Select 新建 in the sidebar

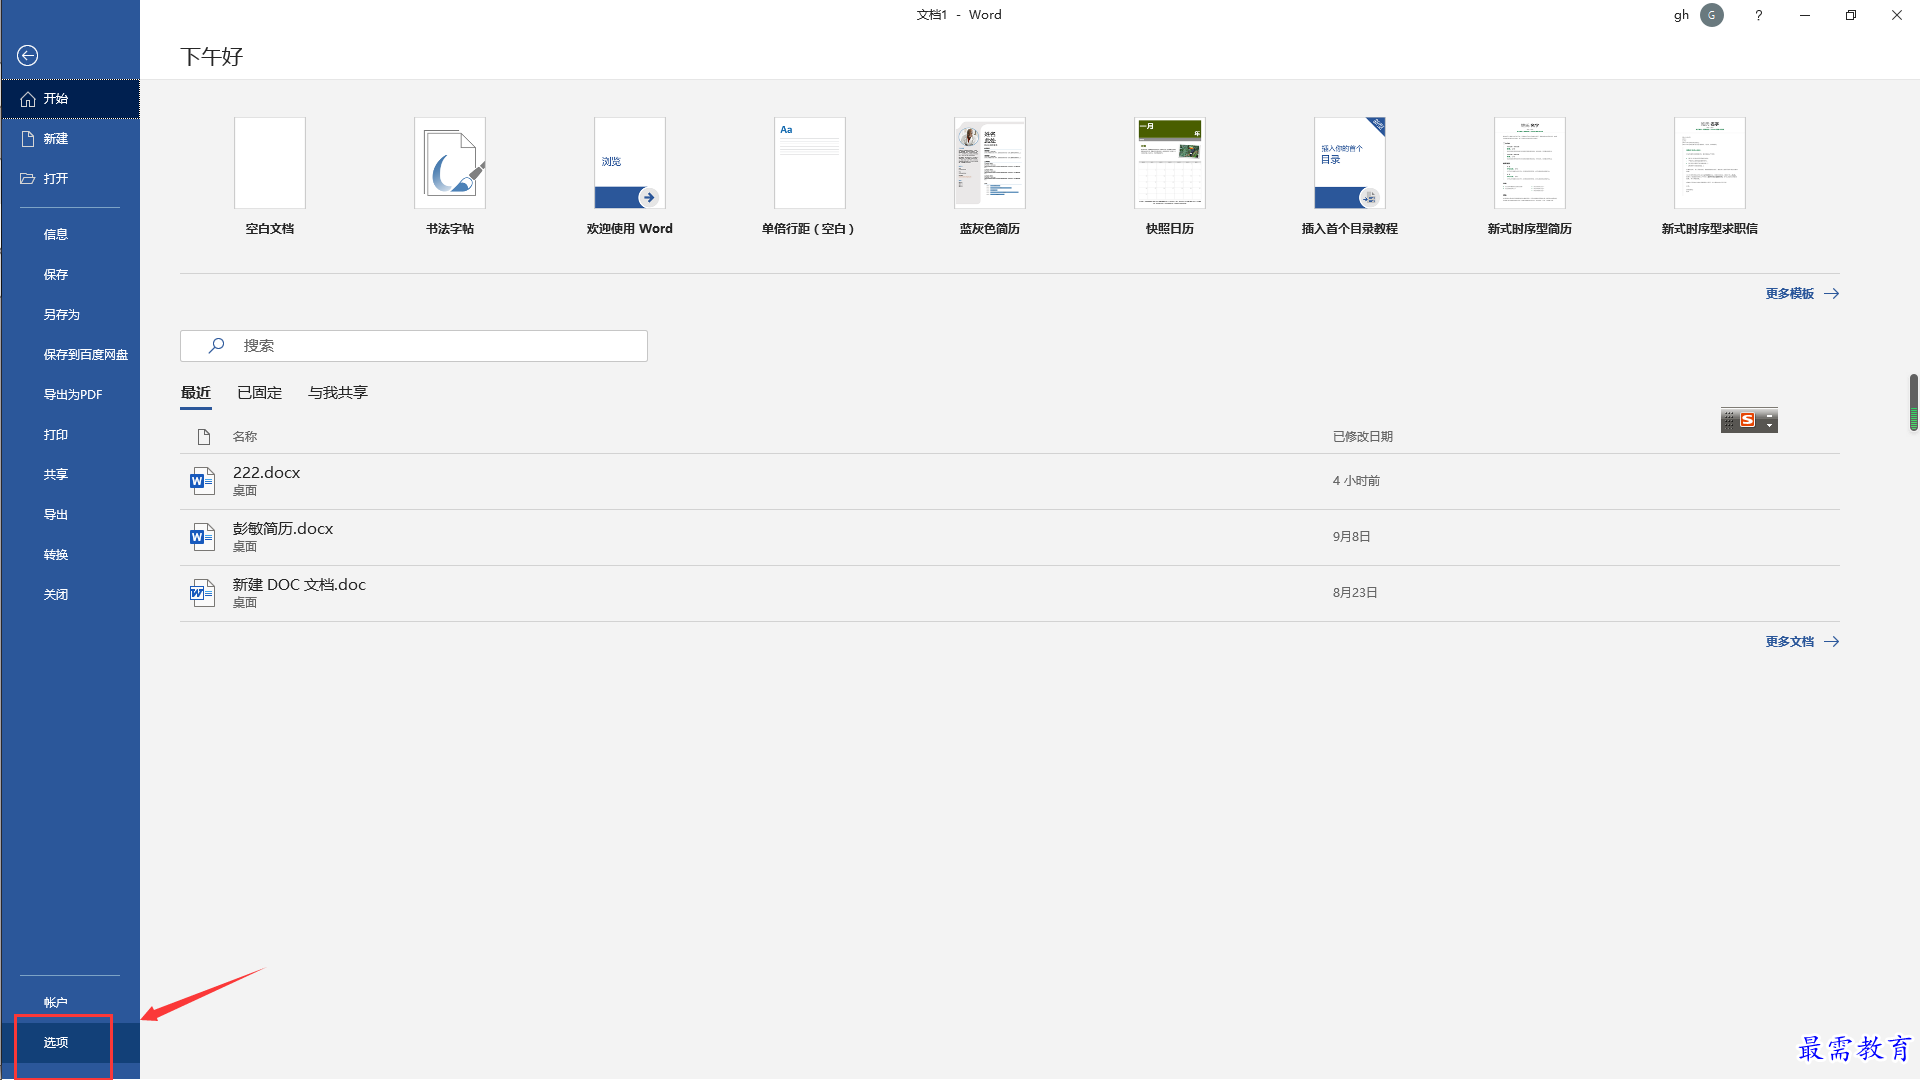click(x=70, y=139)
